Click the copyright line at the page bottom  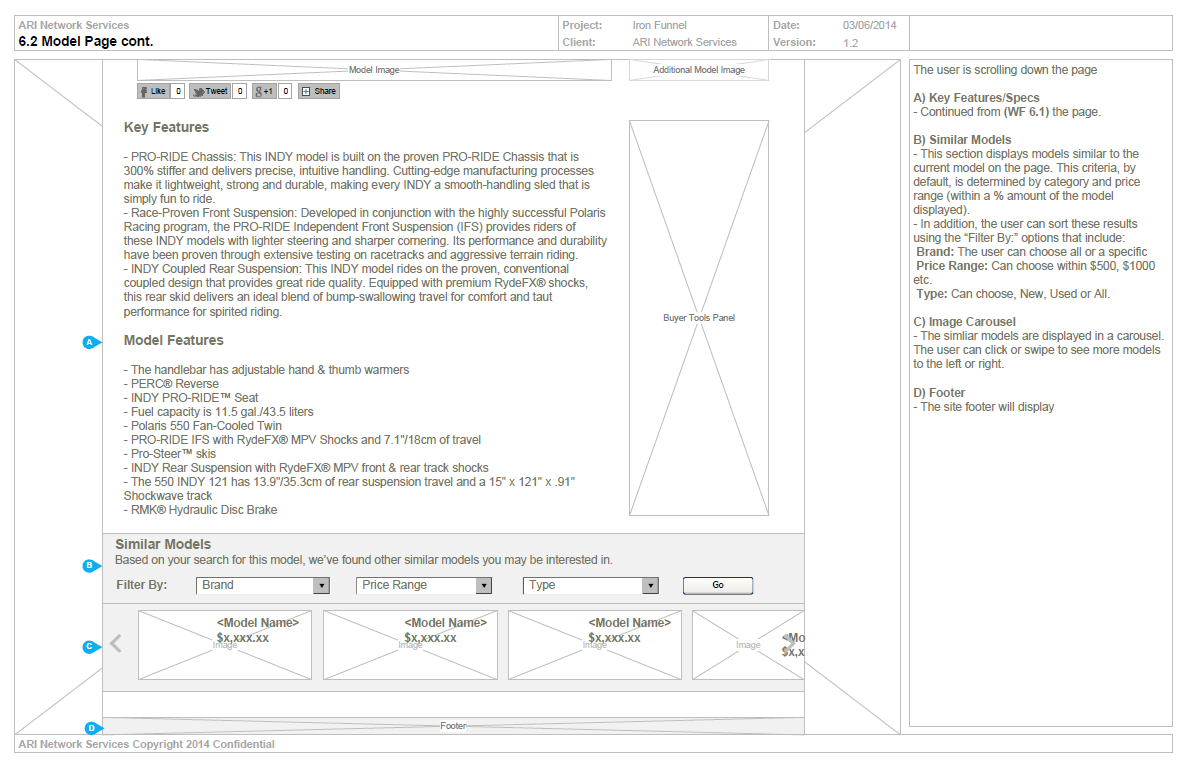[x=146, y=745]
